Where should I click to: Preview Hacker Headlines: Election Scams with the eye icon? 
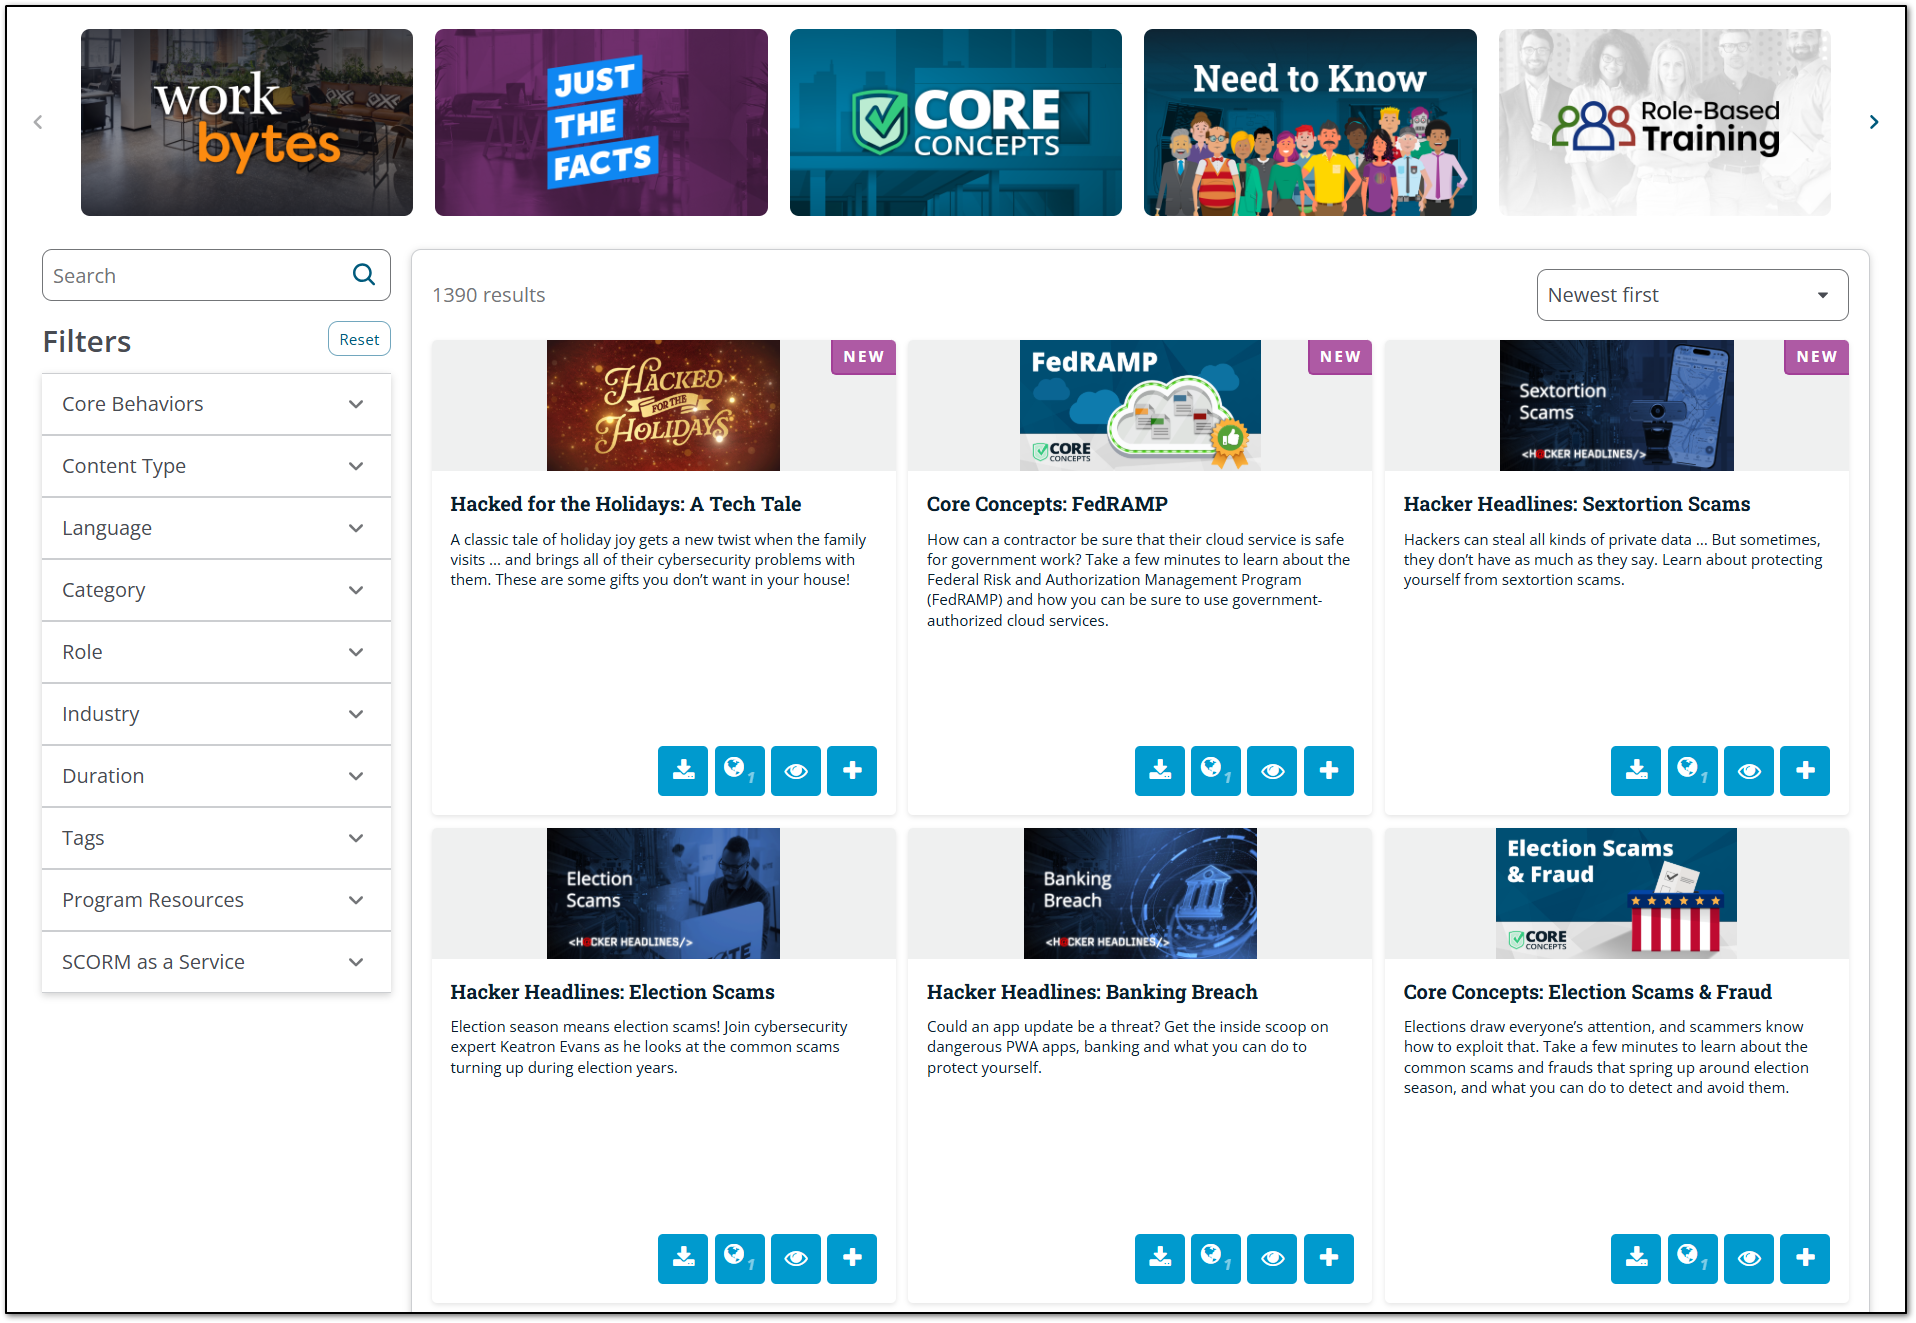click(796, 1258)
